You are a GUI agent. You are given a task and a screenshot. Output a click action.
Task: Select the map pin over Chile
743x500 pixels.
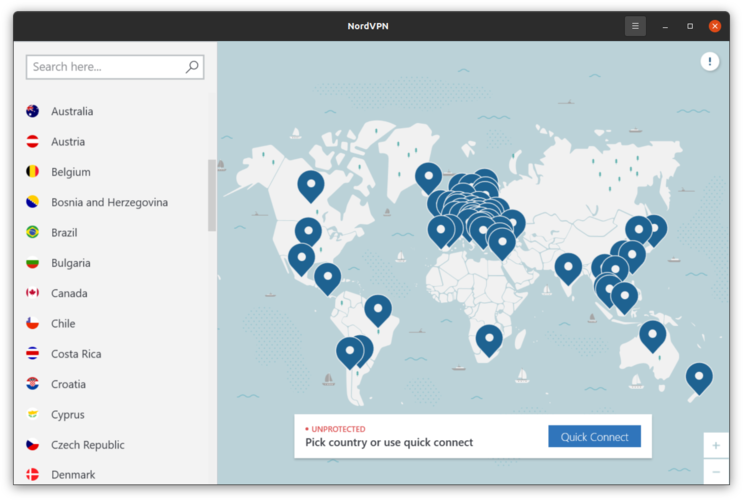(x=350, y=352)
